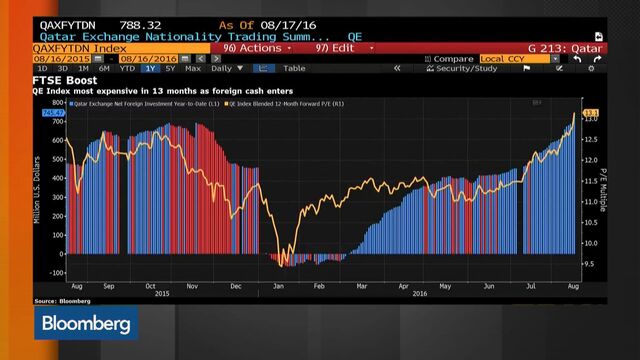This screenshot has height=360, width=640.
Task: Select the 1D time range
Action: [42, 69]
